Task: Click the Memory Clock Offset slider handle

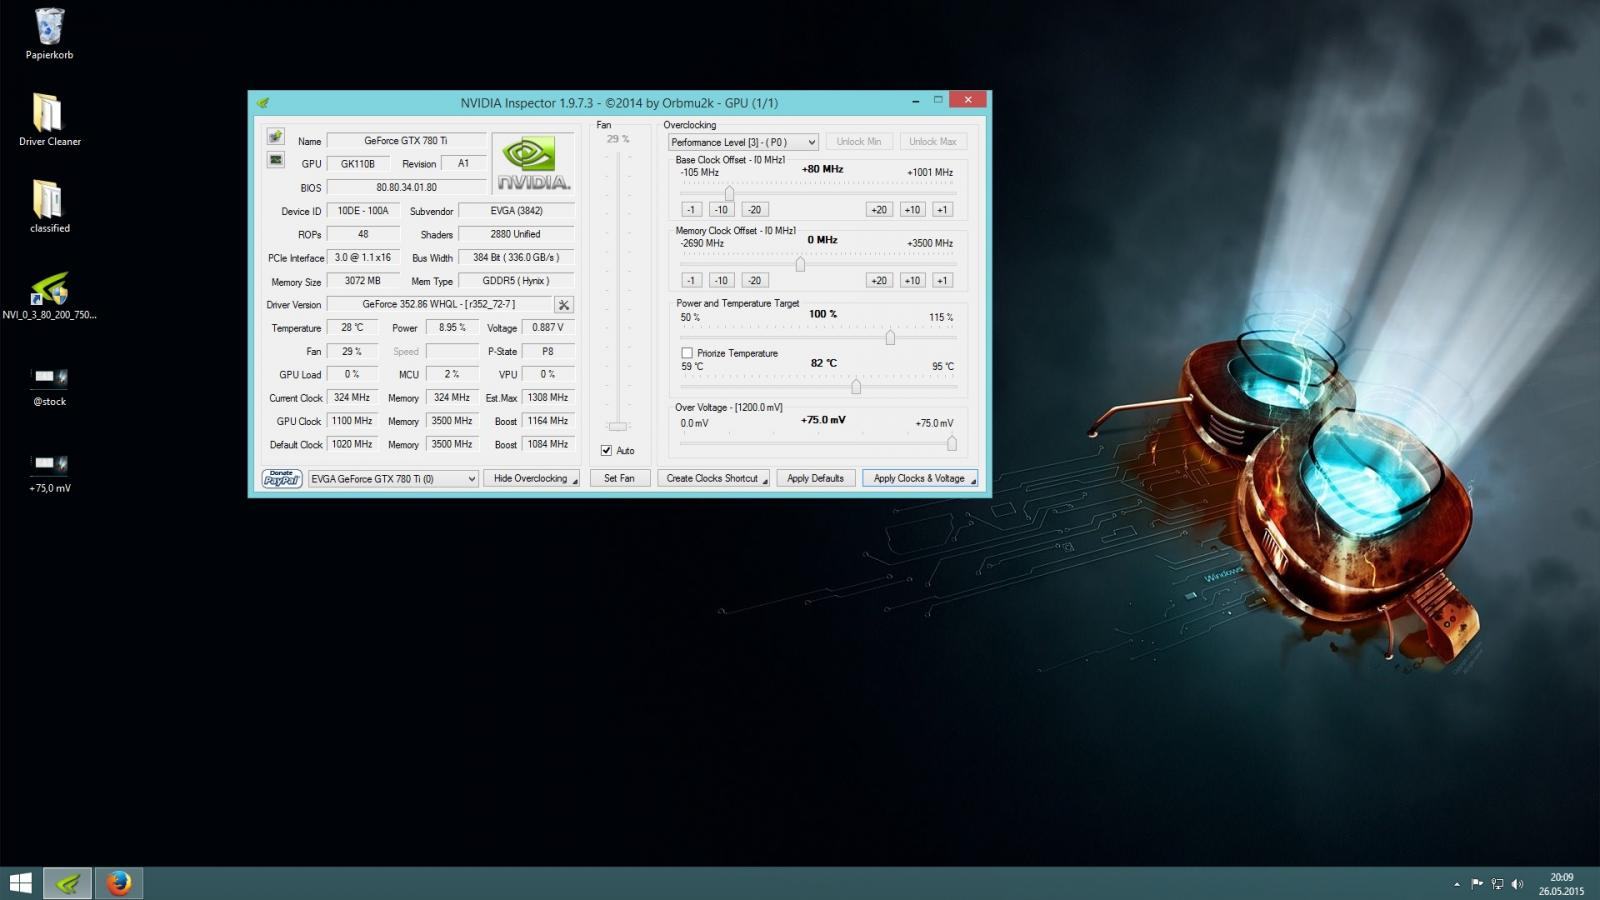Action: 800,264
